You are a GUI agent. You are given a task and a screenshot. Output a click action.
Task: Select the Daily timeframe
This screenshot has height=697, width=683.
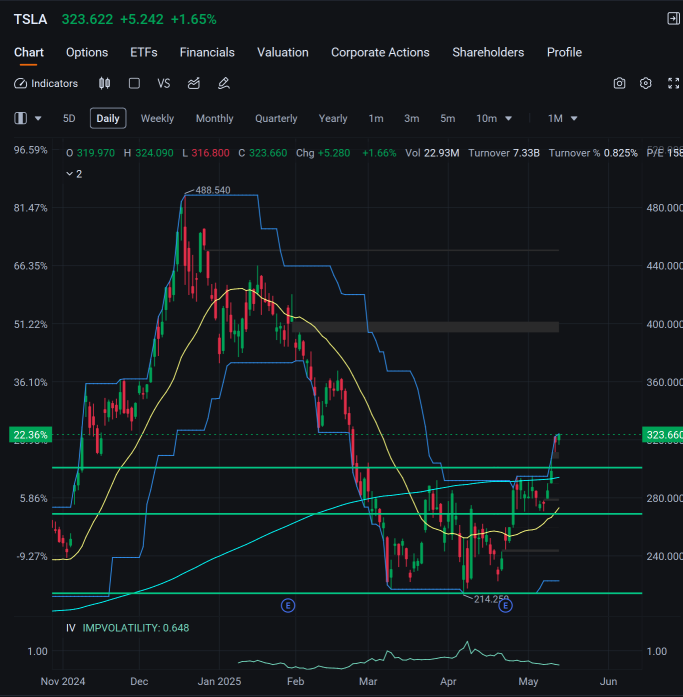coord(108,118)
